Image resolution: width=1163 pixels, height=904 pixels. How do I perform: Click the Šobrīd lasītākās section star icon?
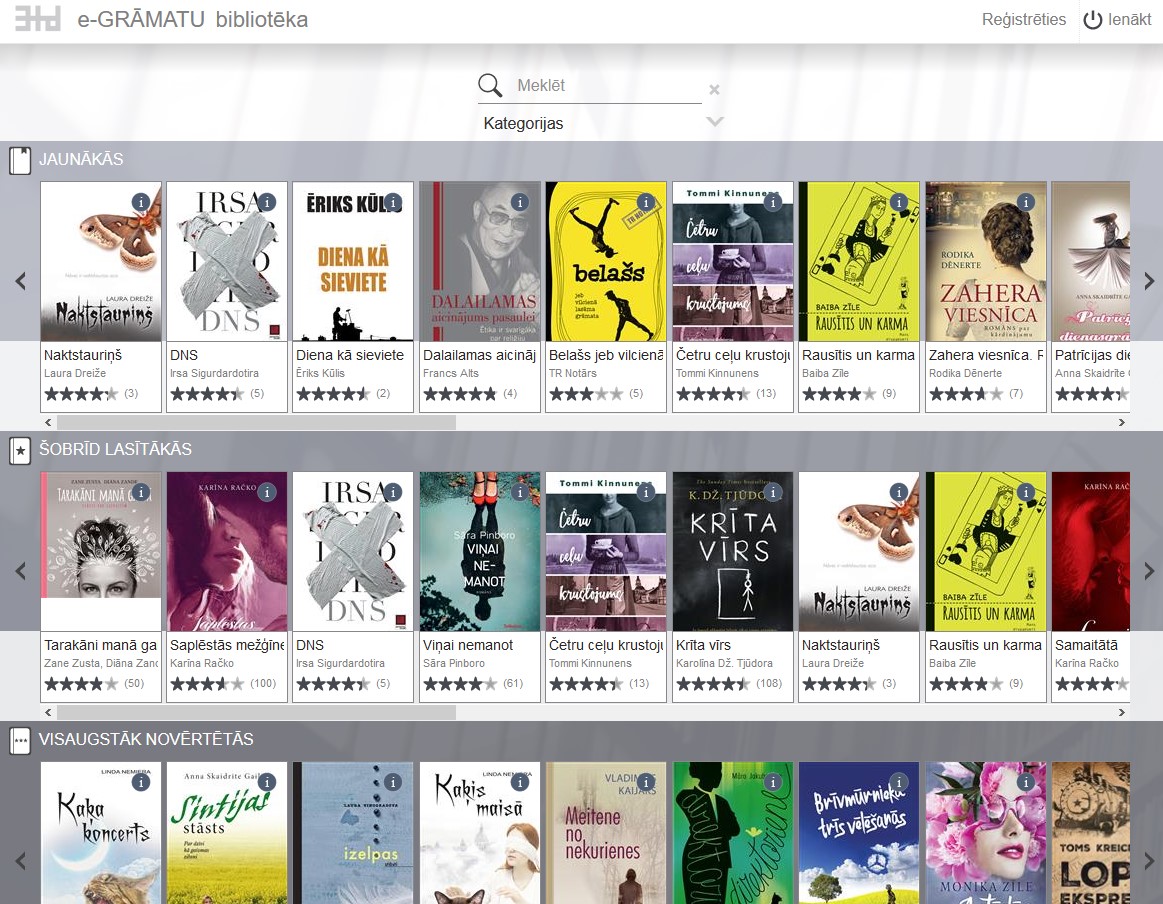tap(20, 450)
